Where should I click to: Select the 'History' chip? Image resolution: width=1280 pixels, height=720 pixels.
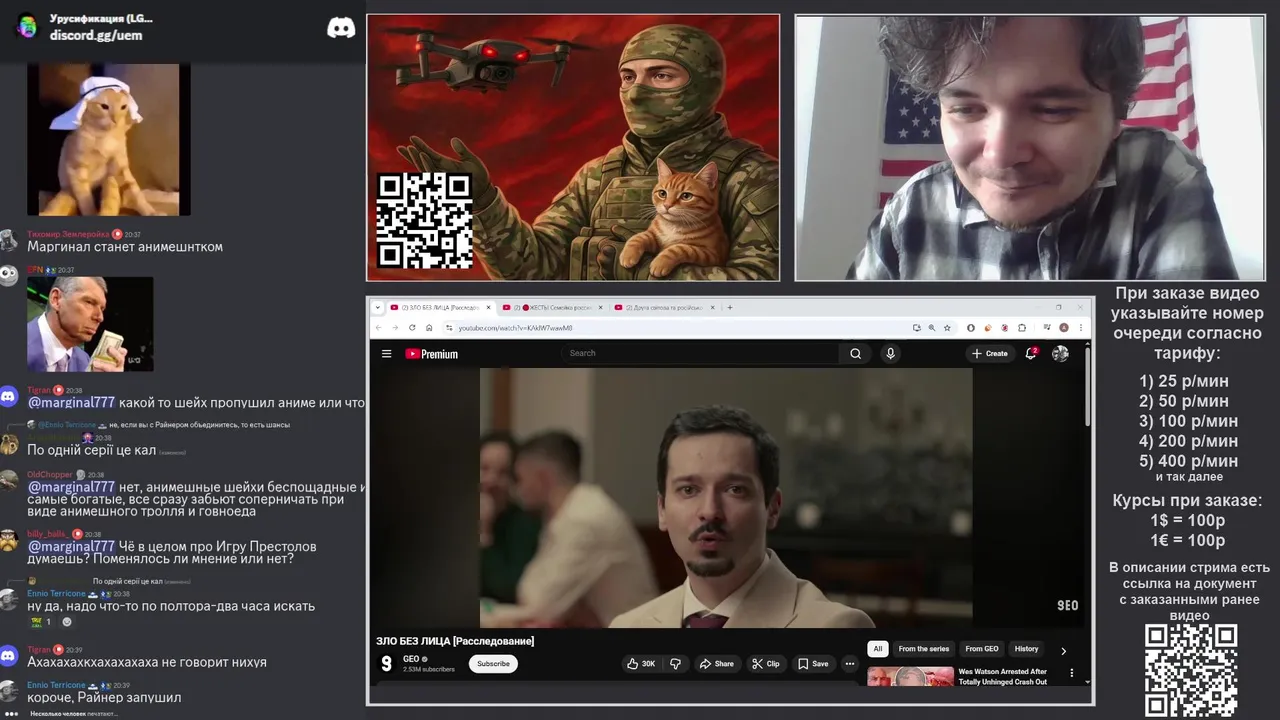pos(1026,649)
